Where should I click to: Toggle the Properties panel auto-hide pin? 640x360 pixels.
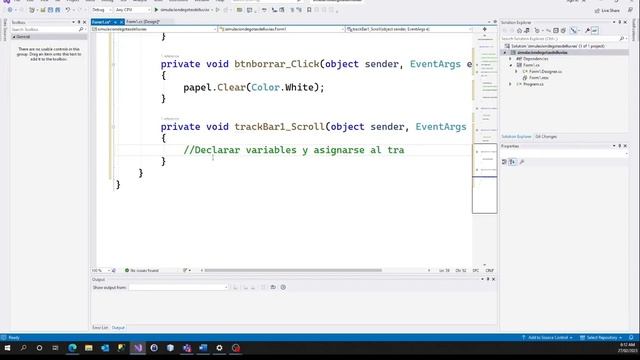[x=620, y=146]
